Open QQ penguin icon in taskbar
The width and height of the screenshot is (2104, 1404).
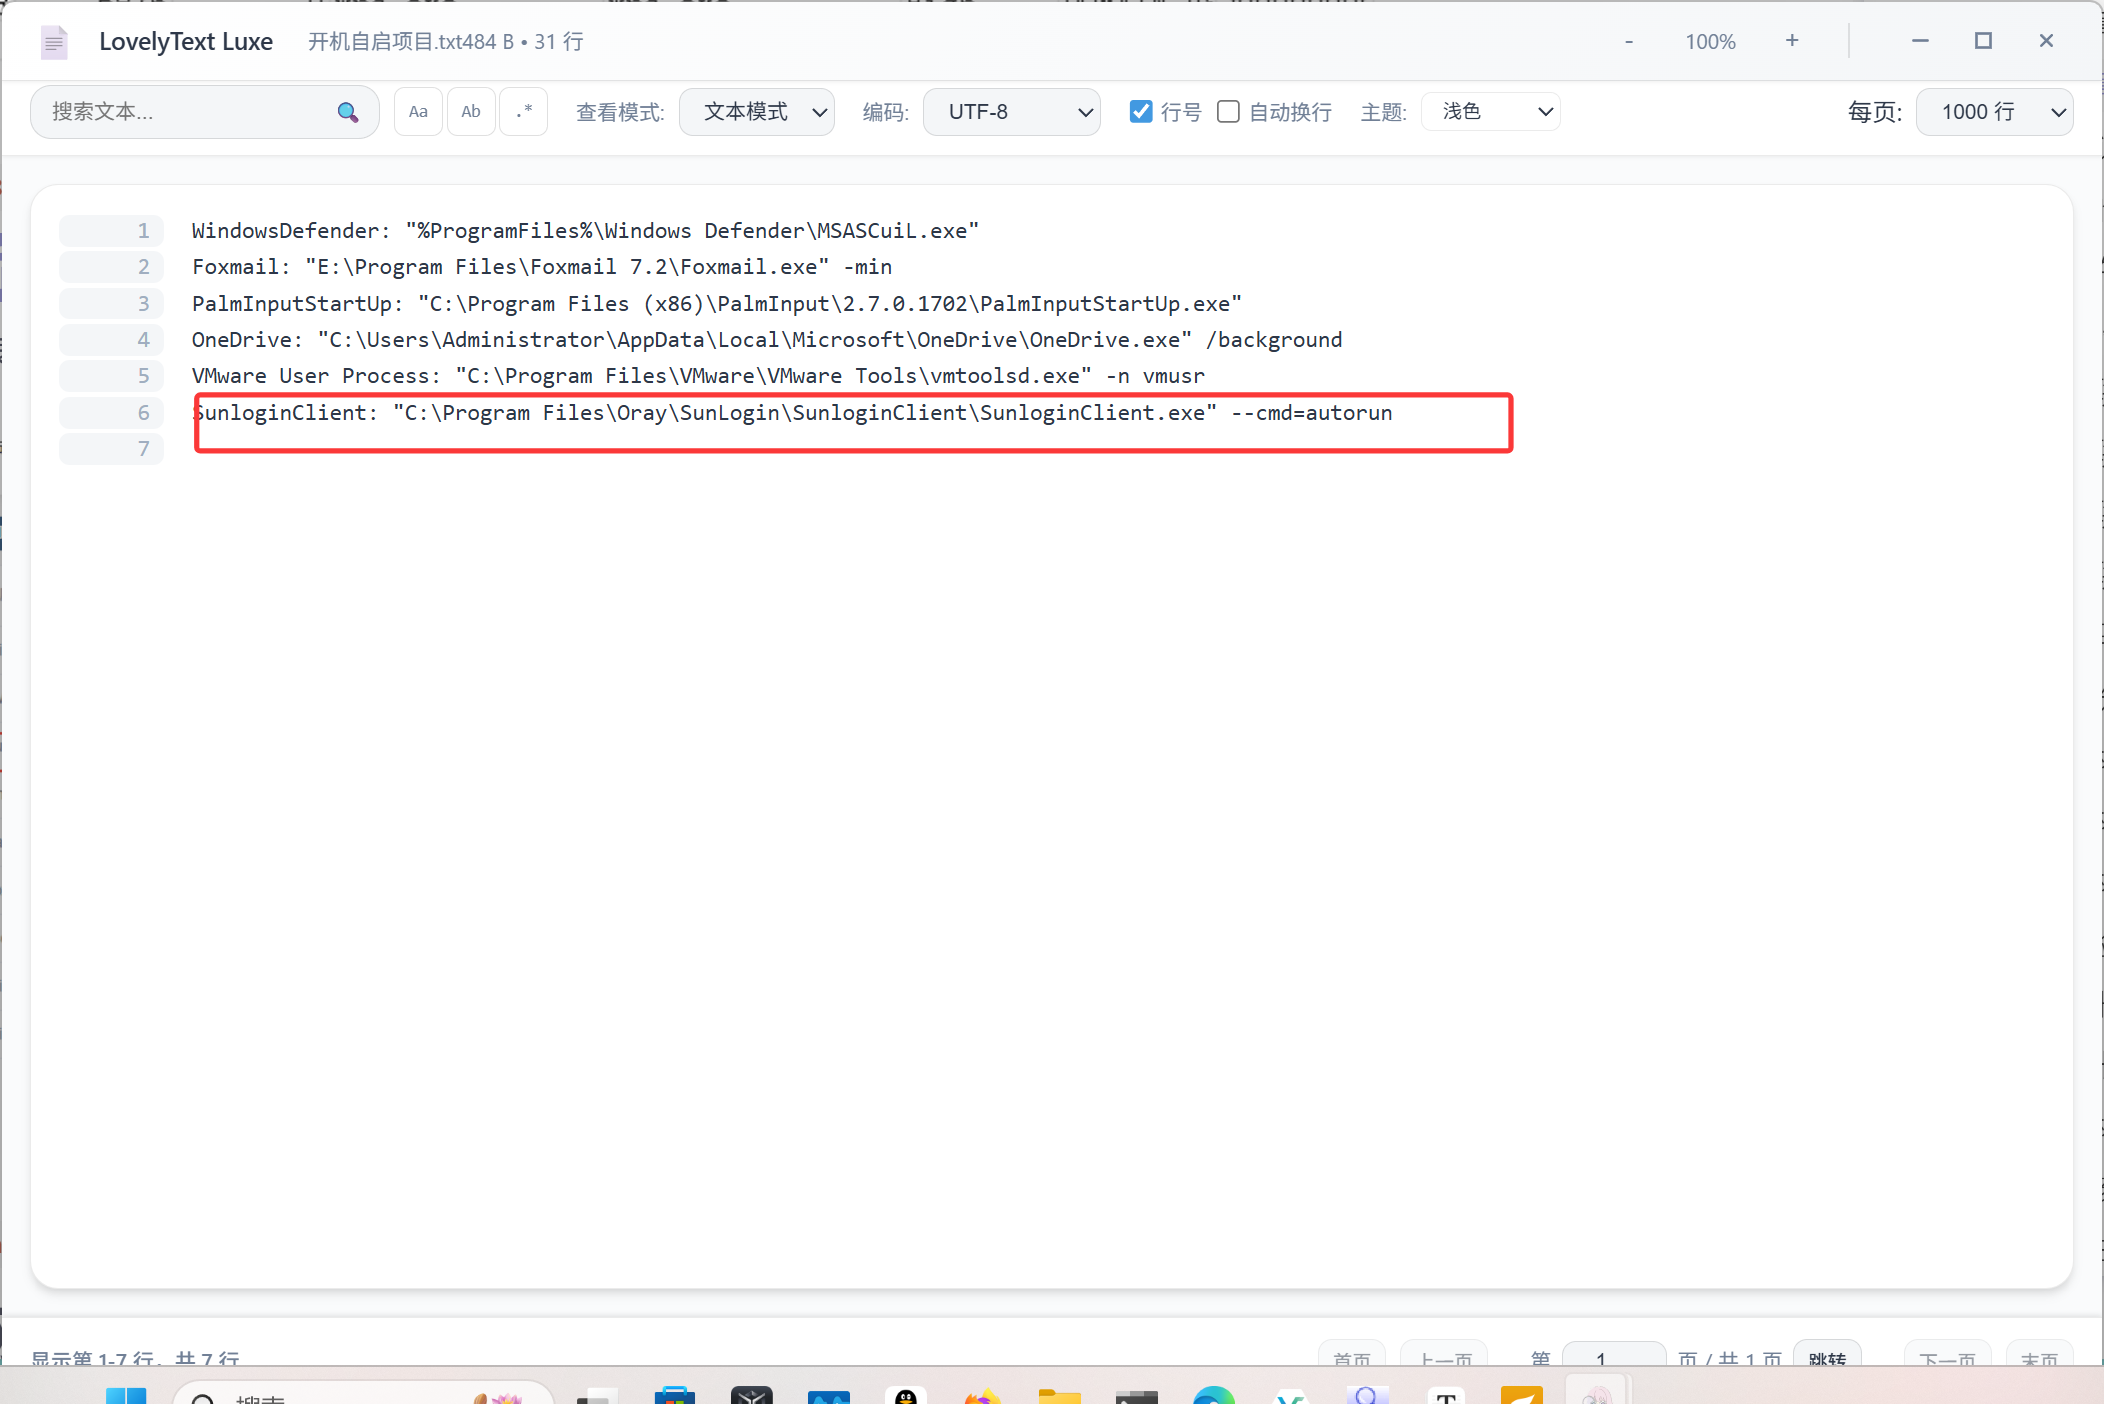905,1396
